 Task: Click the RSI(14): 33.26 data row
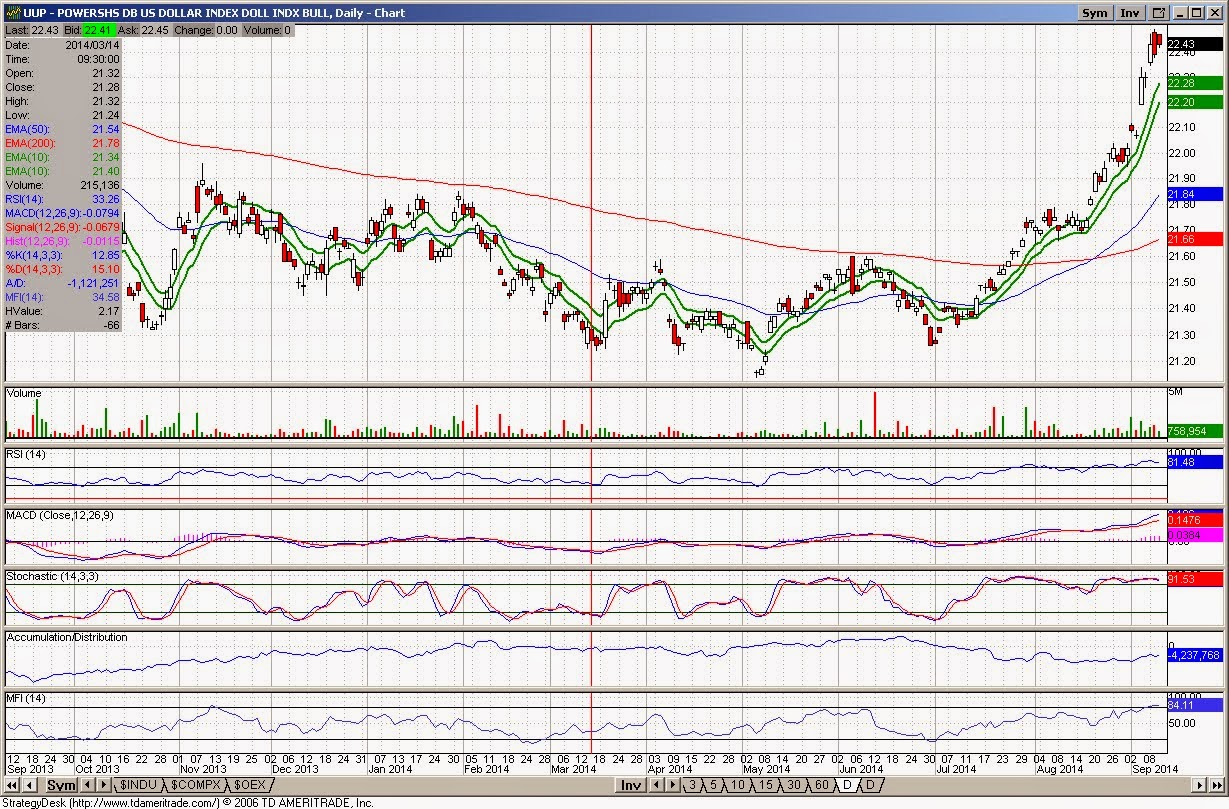64,199
